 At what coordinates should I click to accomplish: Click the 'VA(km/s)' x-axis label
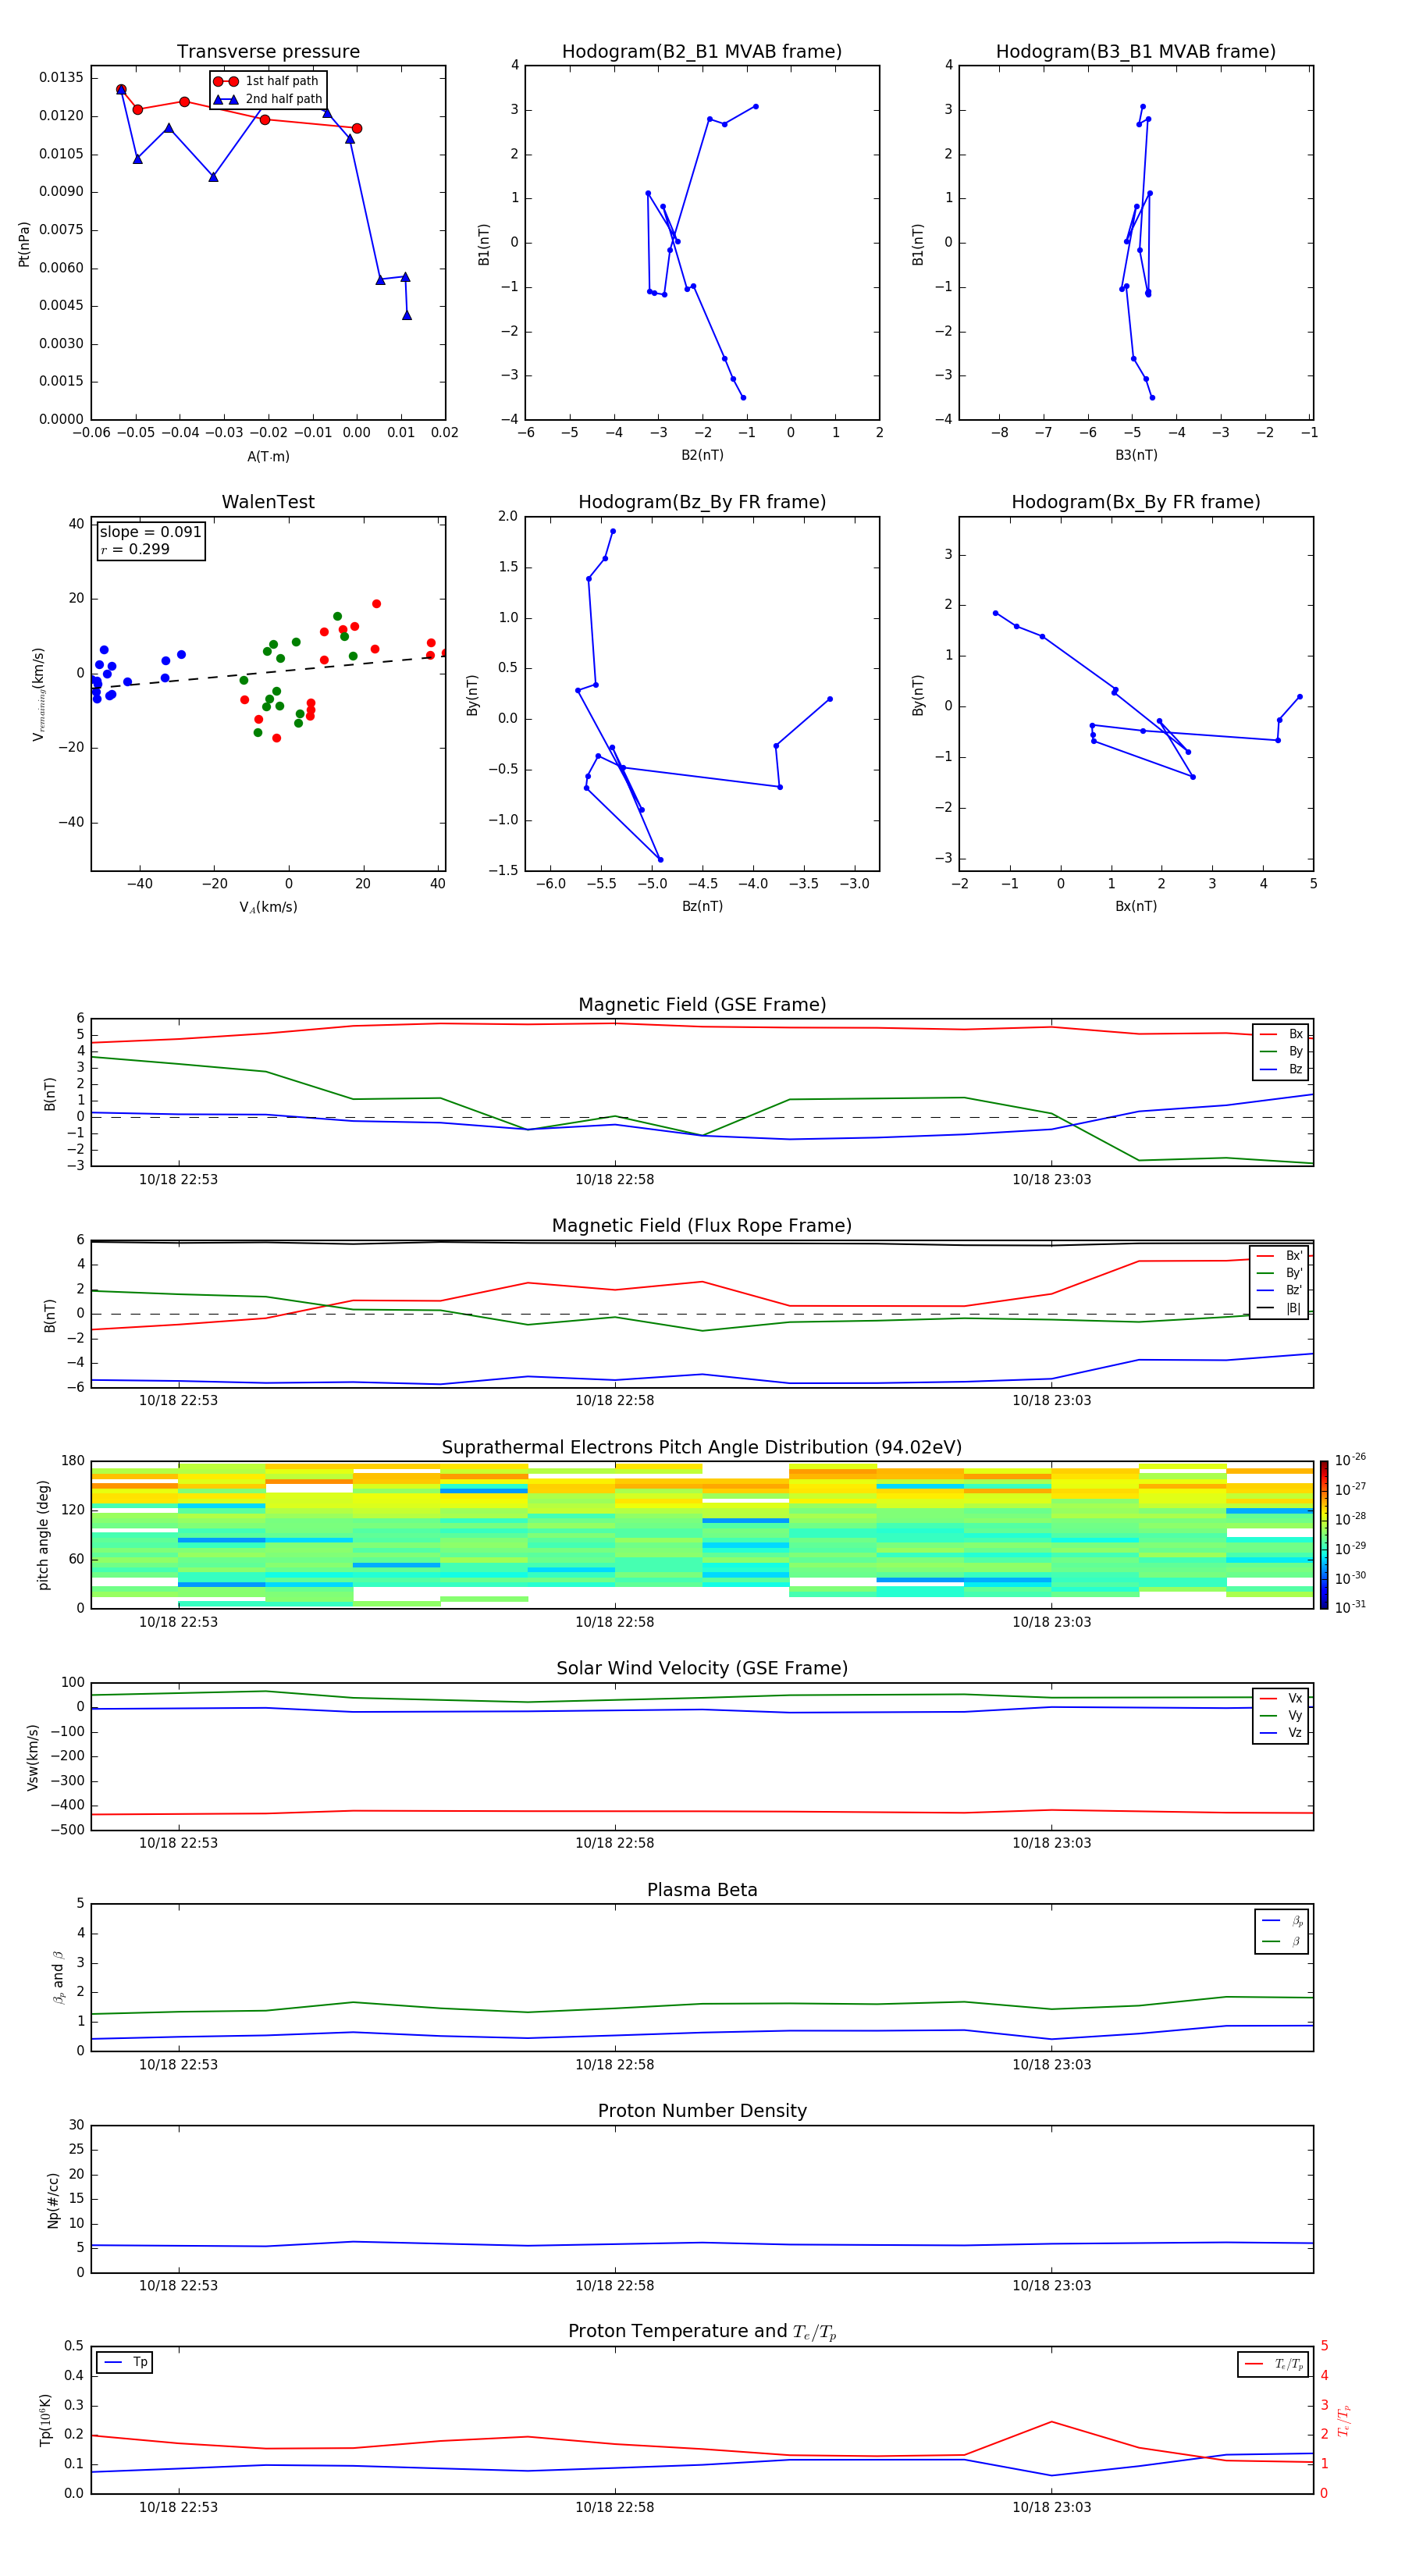268,907
